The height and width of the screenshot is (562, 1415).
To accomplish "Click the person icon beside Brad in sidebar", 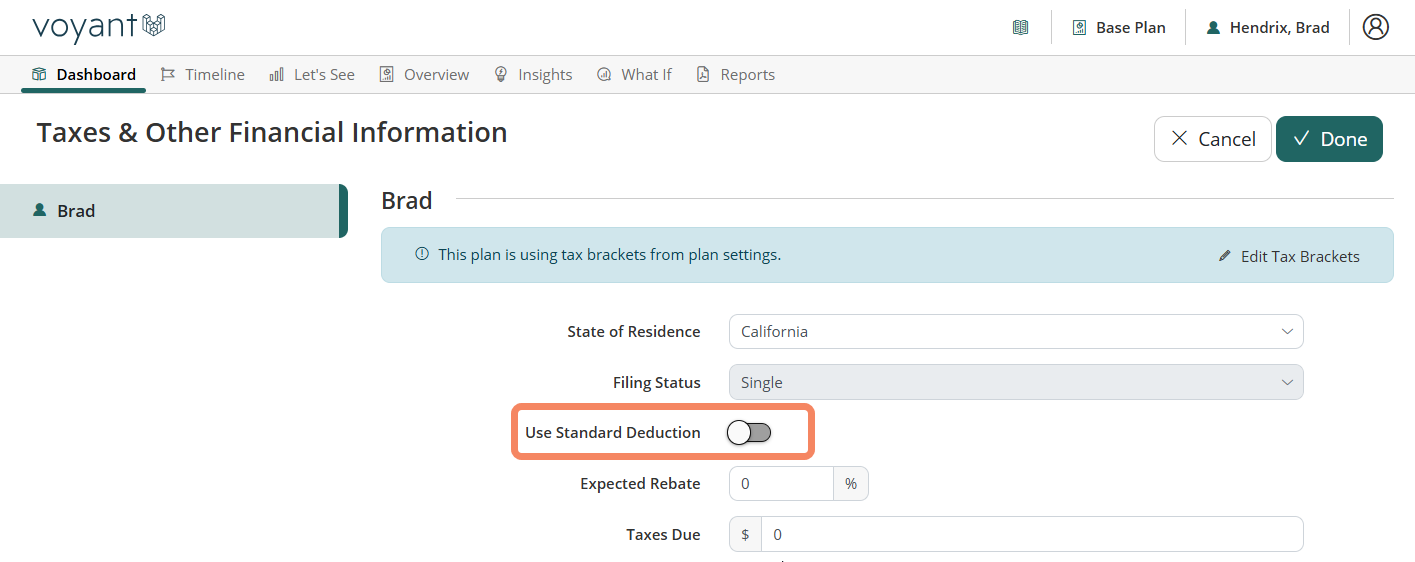I will click(40, 210).
